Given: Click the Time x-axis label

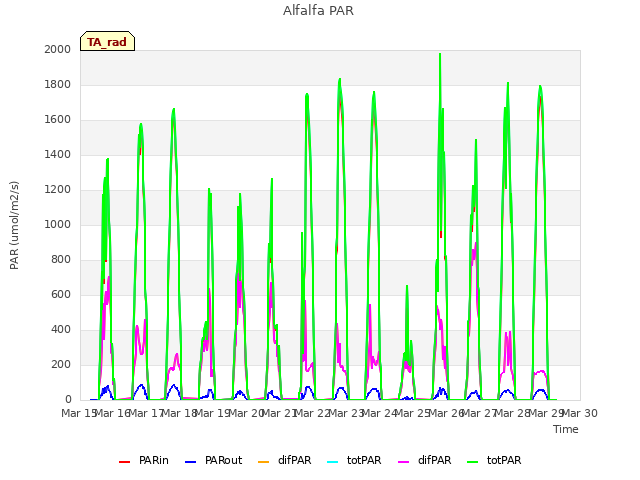Looking at the screenshot, I should [x=566, y=429].
